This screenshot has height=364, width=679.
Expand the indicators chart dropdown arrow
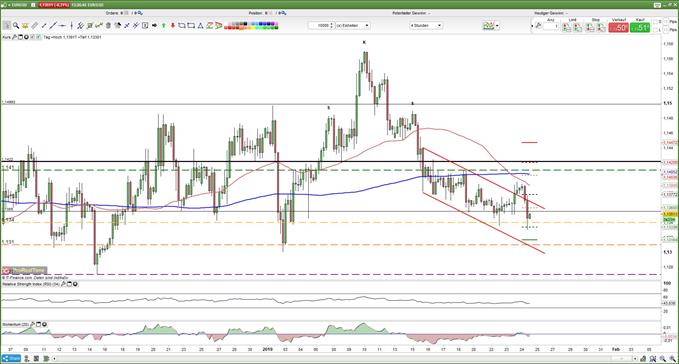click(x=497, y=26)
